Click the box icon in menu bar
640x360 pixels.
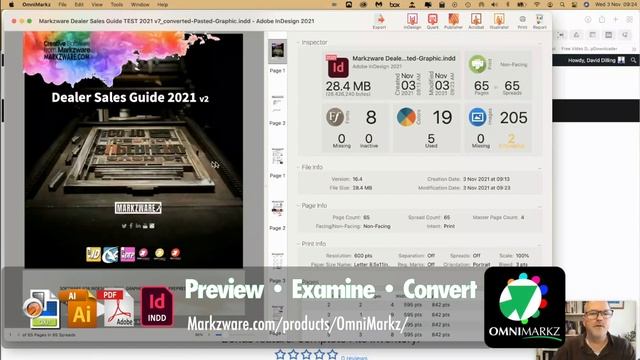point(394,4)
